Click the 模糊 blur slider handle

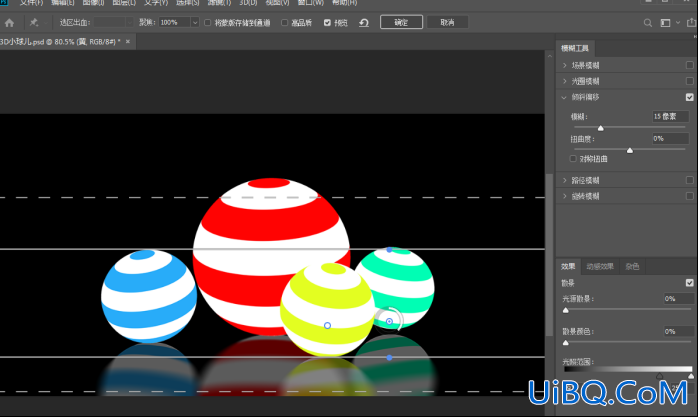tap(601, 128)
